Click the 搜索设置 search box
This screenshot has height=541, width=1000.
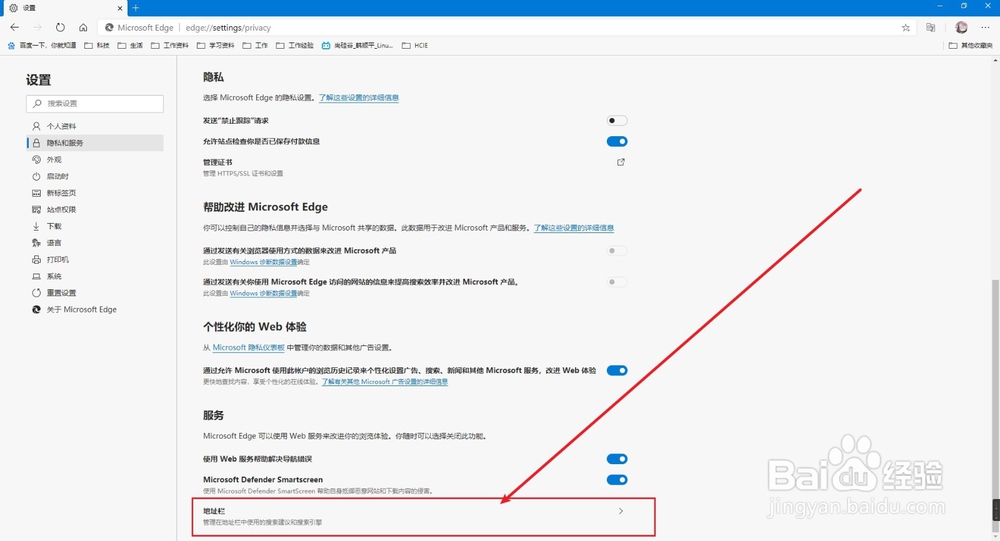click(x=94, y=103)
